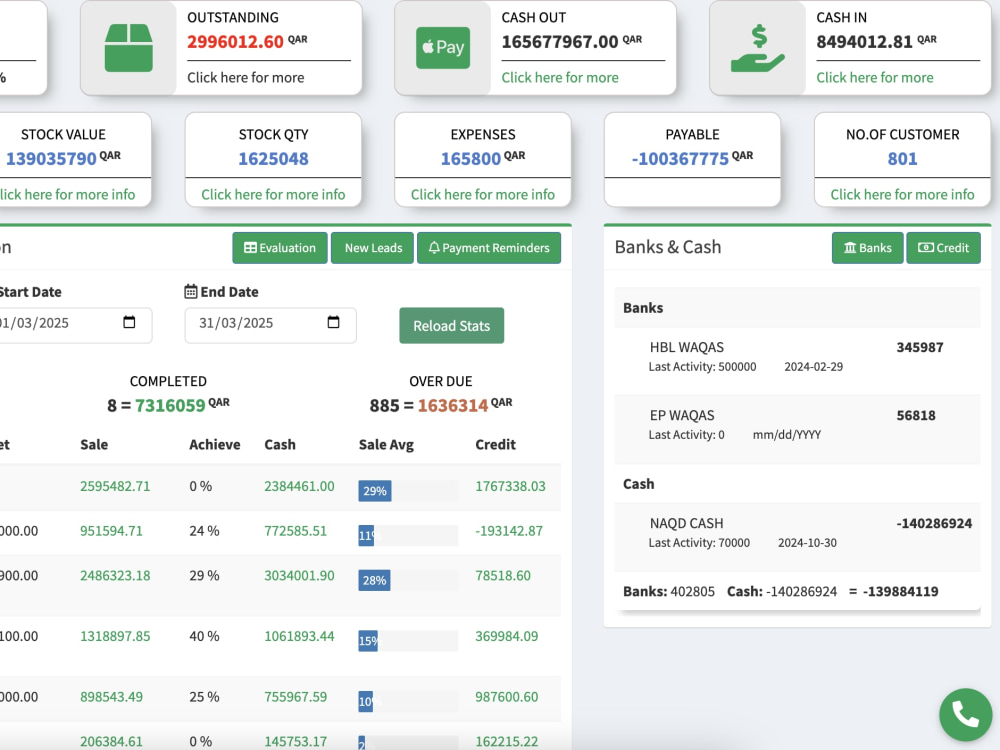Click the Stock Qty figure 1625048
1000x750 pixels.
(x=274, y=159)
